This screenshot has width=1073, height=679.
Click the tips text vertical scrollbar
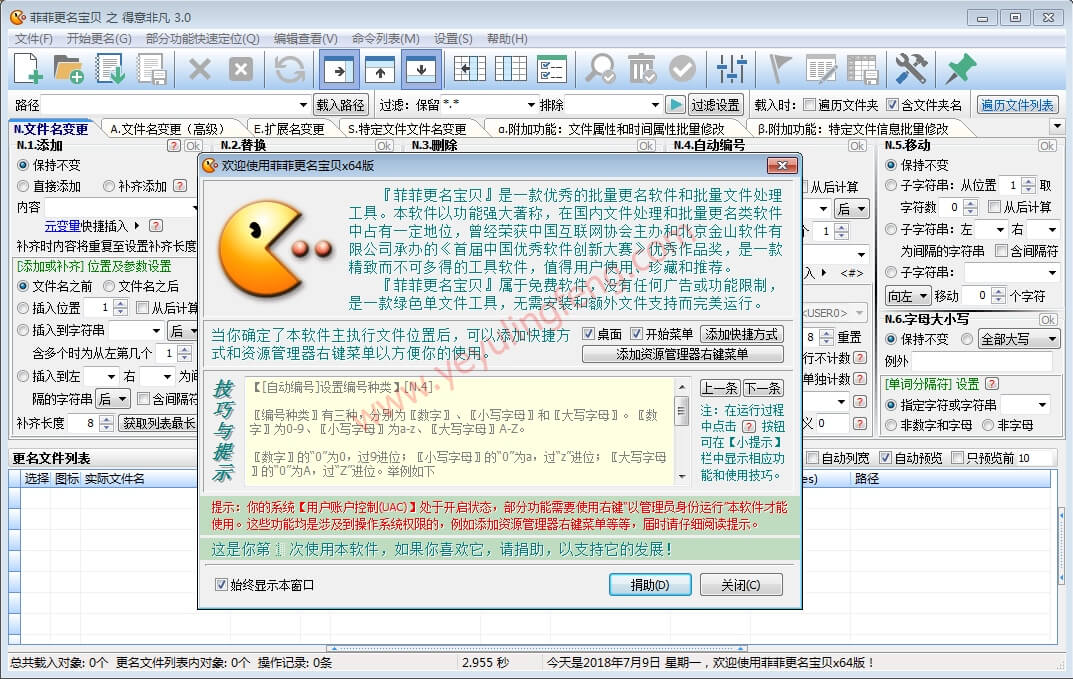tap(682, 431)
